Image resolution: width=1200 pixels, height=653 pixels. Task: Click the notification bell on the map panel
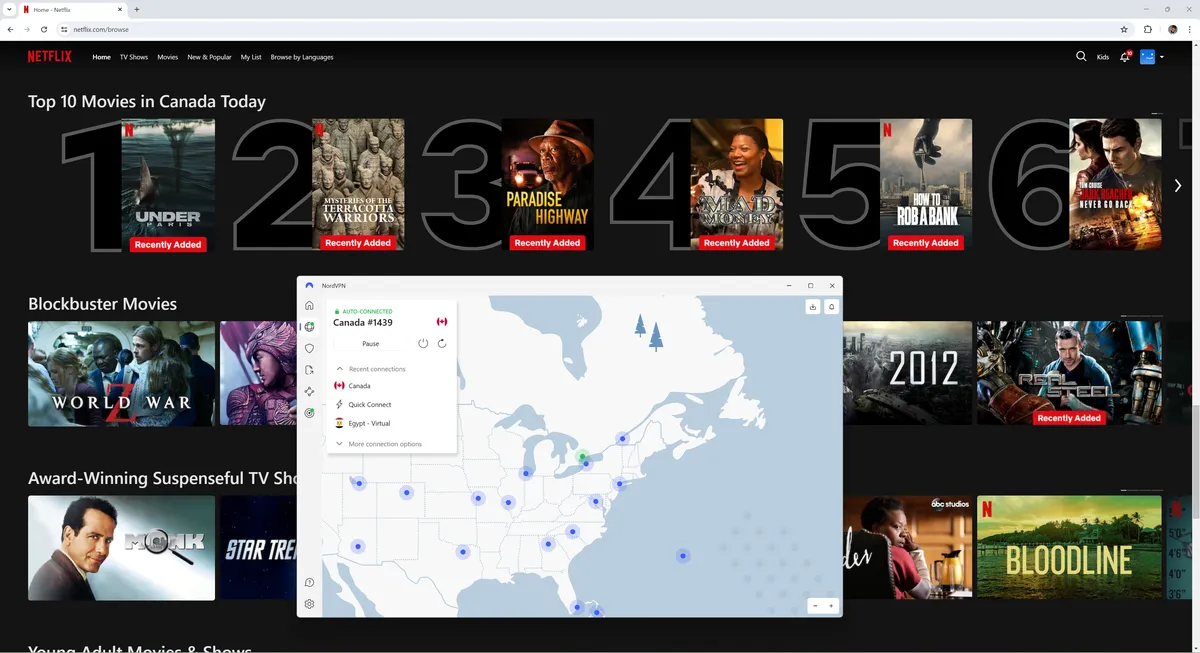coord(831,307)
